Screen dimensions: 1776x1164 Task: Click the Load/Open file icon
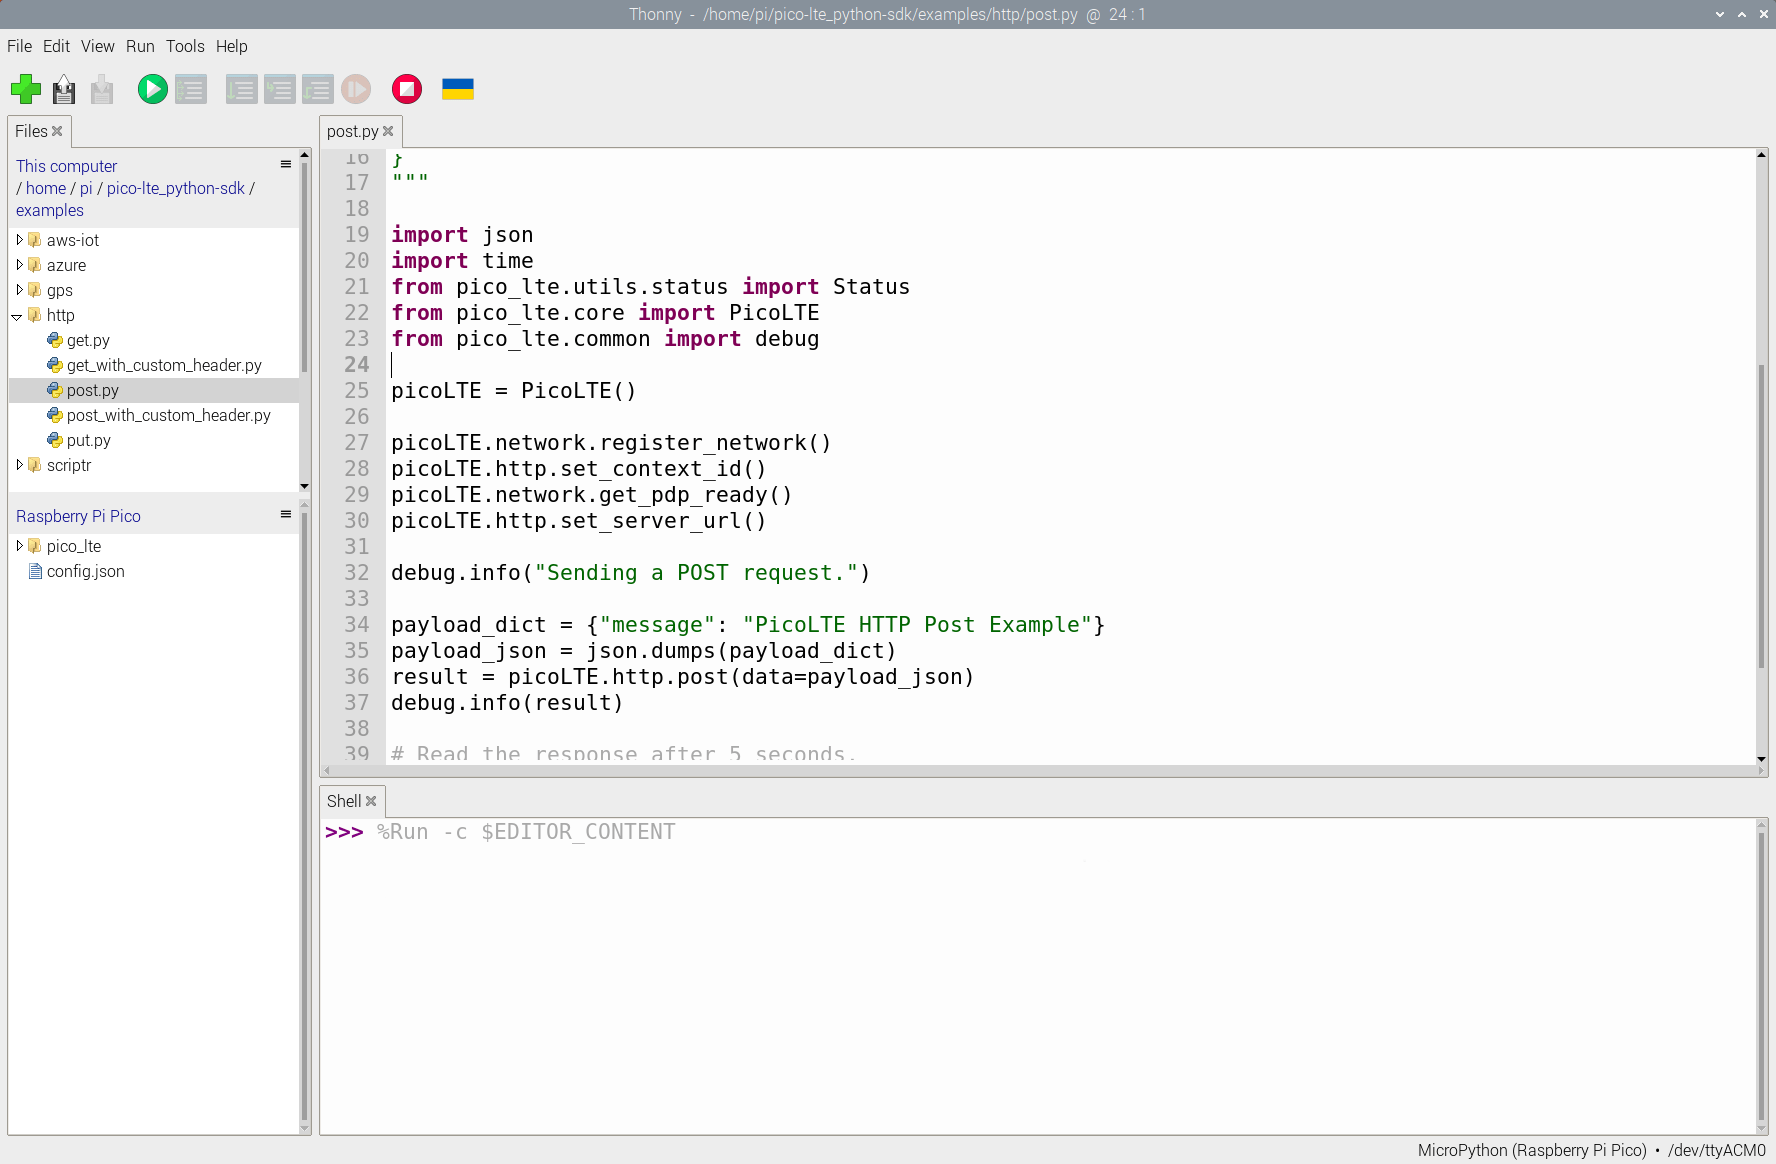click(x=64, y=89)
